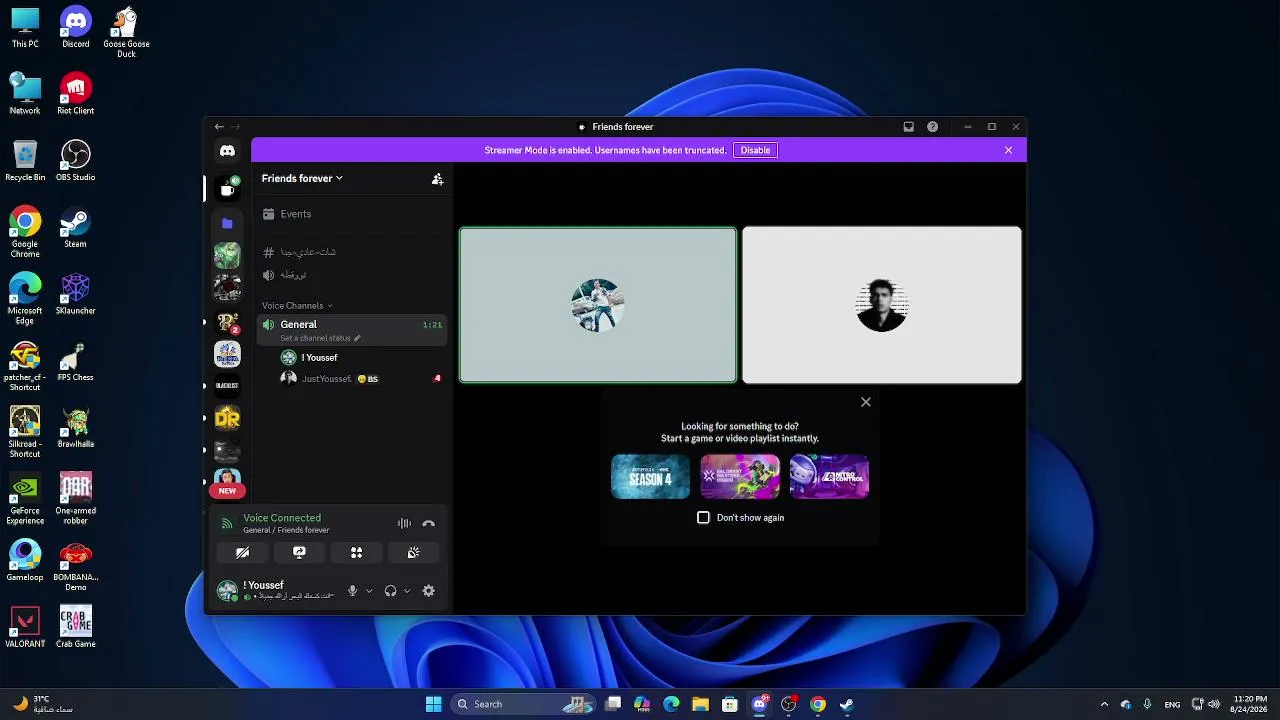The image size is (1280, 720).
Task: Select the BLACKLIST server icon
Action: pyautogui.click(x=227, y=386)
